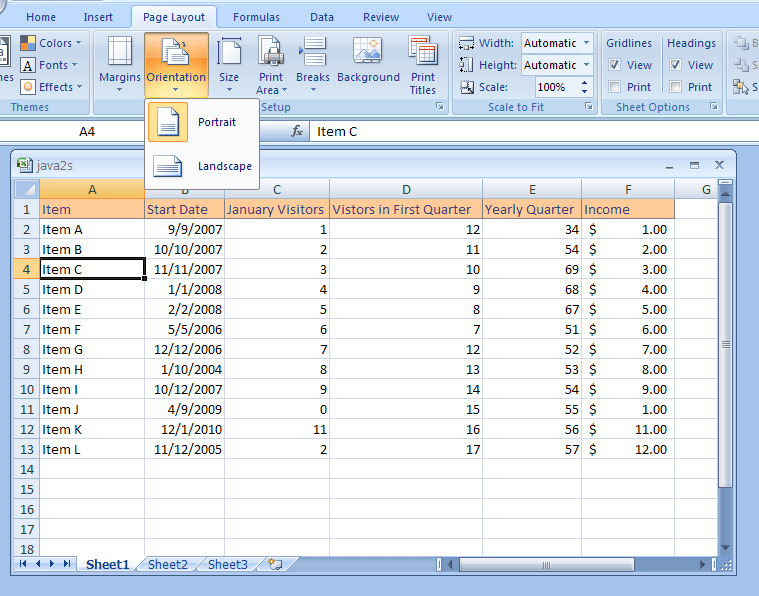Open the Breaks tool
The width and height of the screenshot is (759, 596).
pyautogui.click(x=313, y=64)
